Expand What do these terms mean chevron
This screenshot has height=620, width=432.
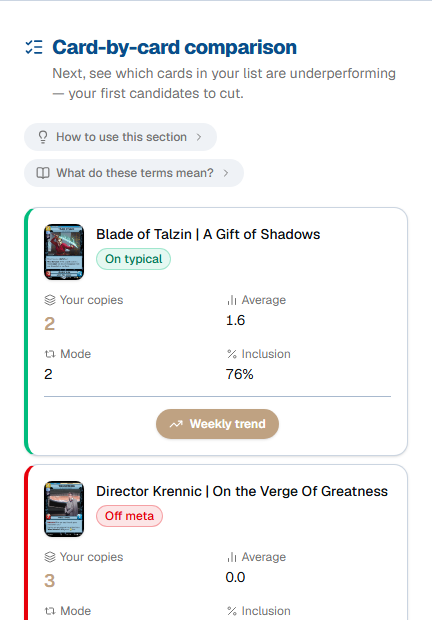(226, 173)
